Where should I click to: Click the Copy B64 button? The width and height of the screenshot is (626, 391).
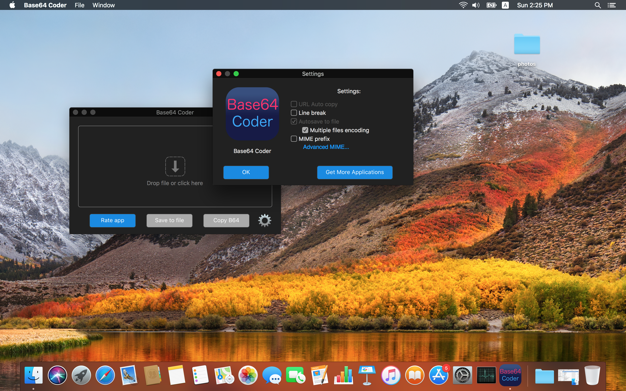226,220
